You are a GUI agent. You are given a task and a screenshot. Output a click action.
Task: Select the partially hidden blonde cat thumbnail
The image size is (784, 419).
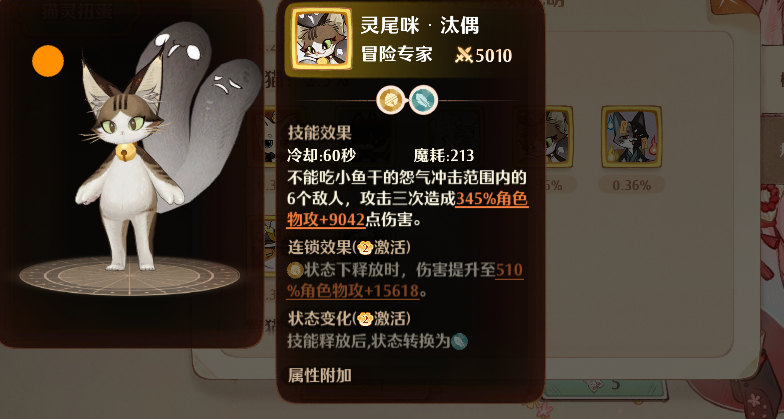click(x=559, y=136)
